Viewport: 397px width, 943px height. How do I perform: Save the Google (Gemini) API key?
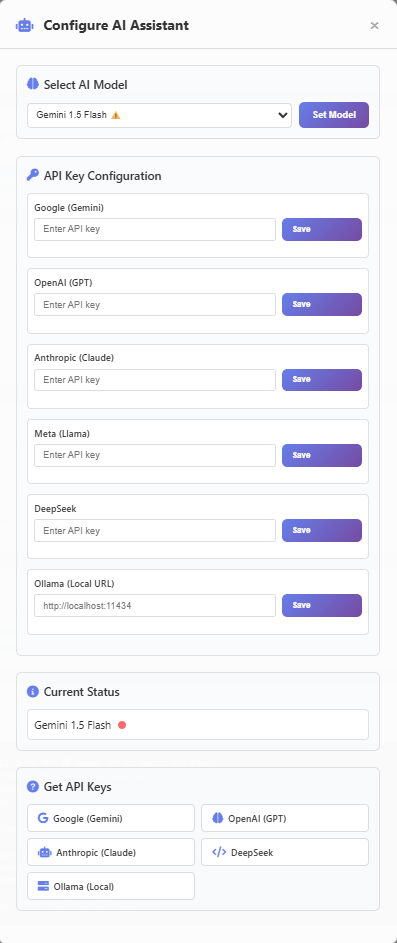coord(322,229)
